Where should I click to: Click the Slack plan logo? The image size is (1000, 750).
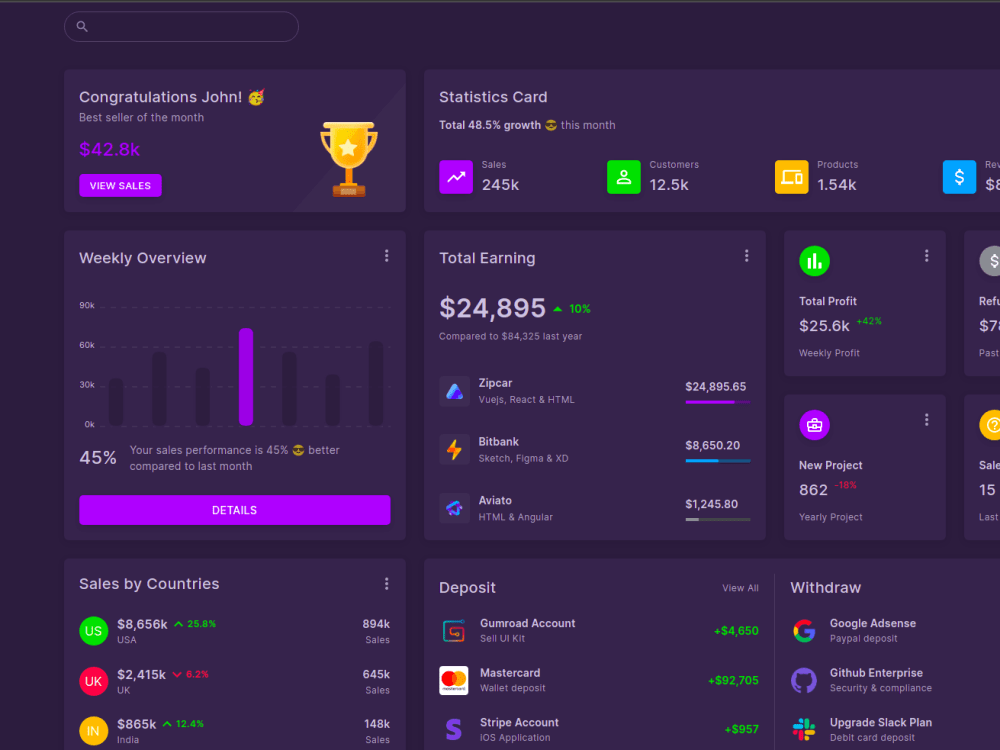coord(804,730)
